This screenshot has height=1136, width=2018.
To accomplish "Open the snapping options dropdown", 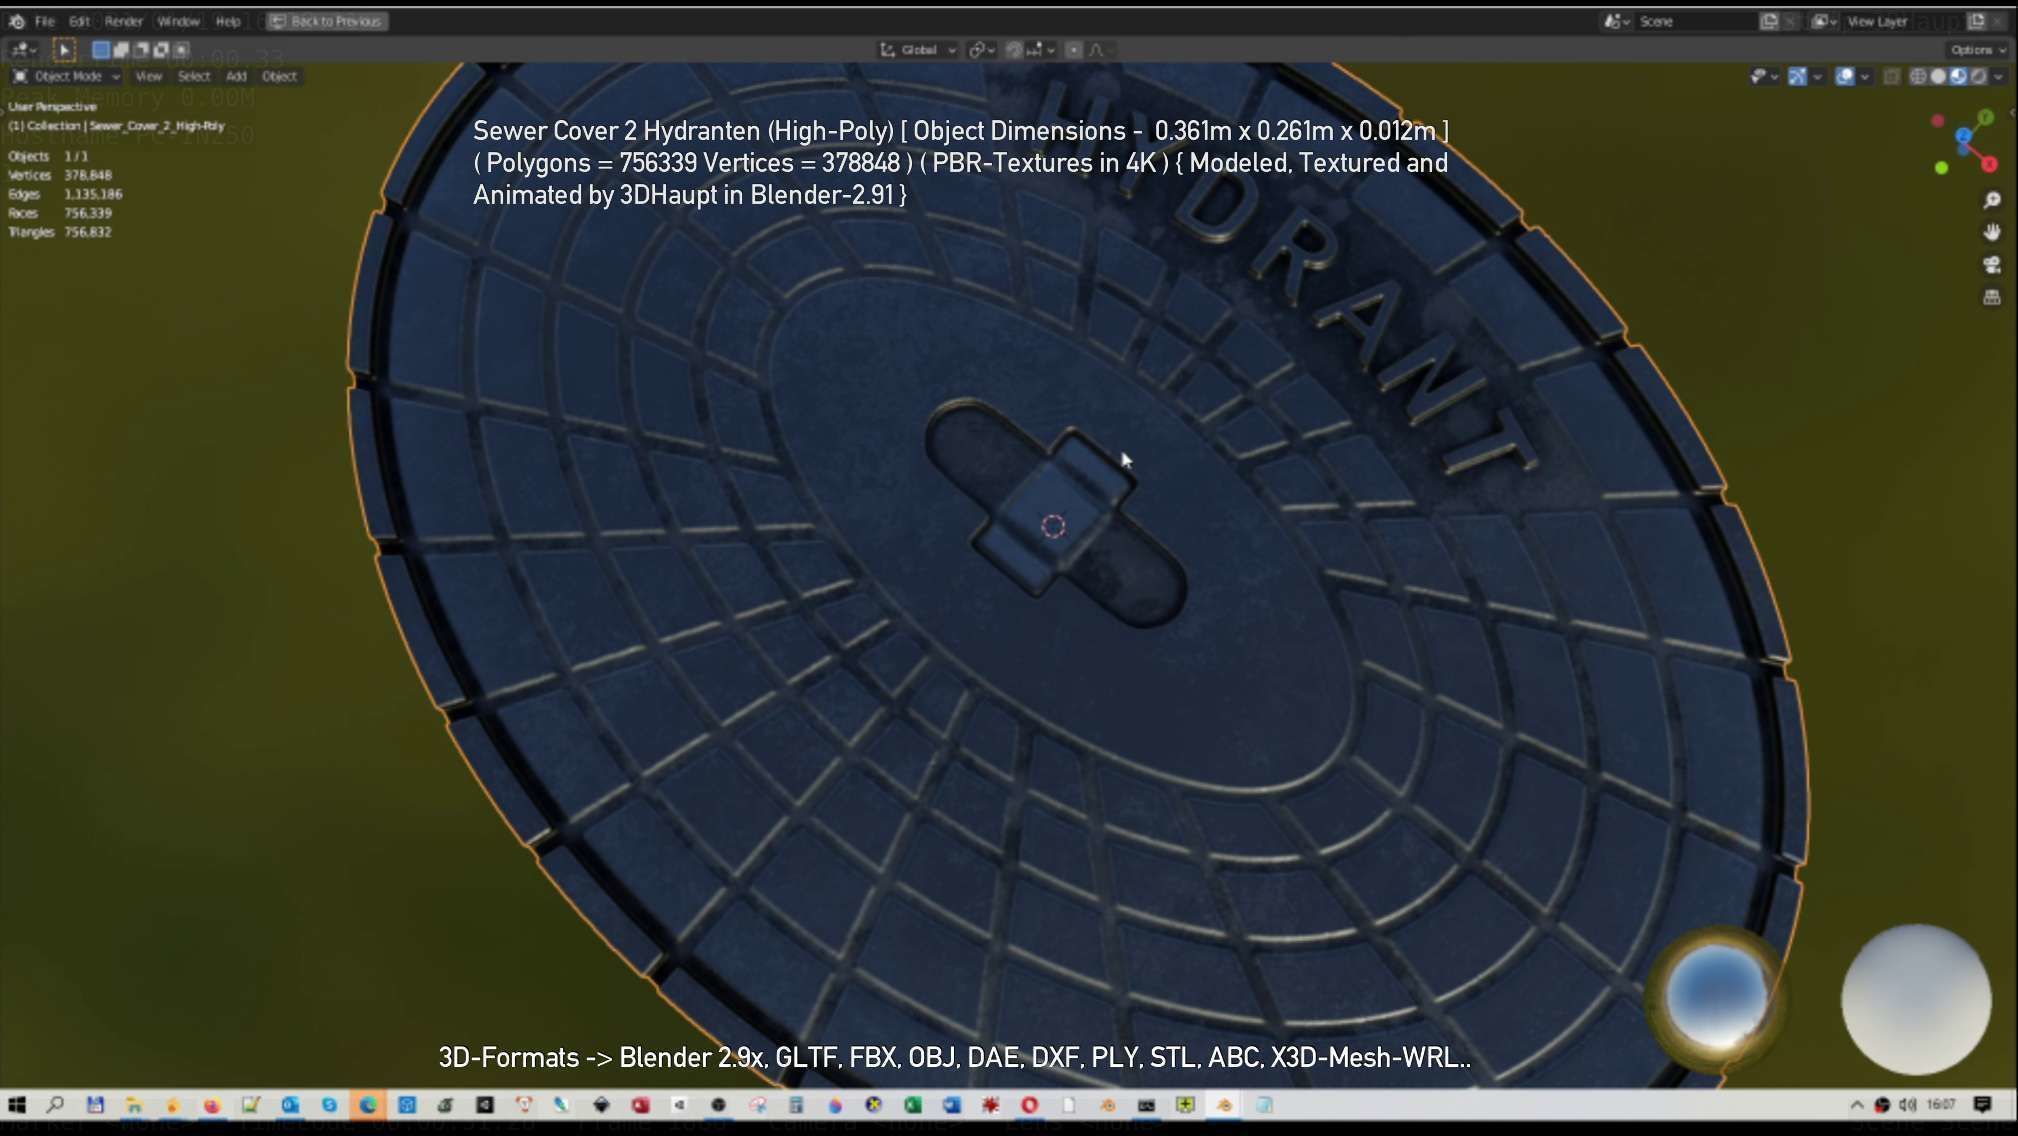I will tap(1041, 49).
